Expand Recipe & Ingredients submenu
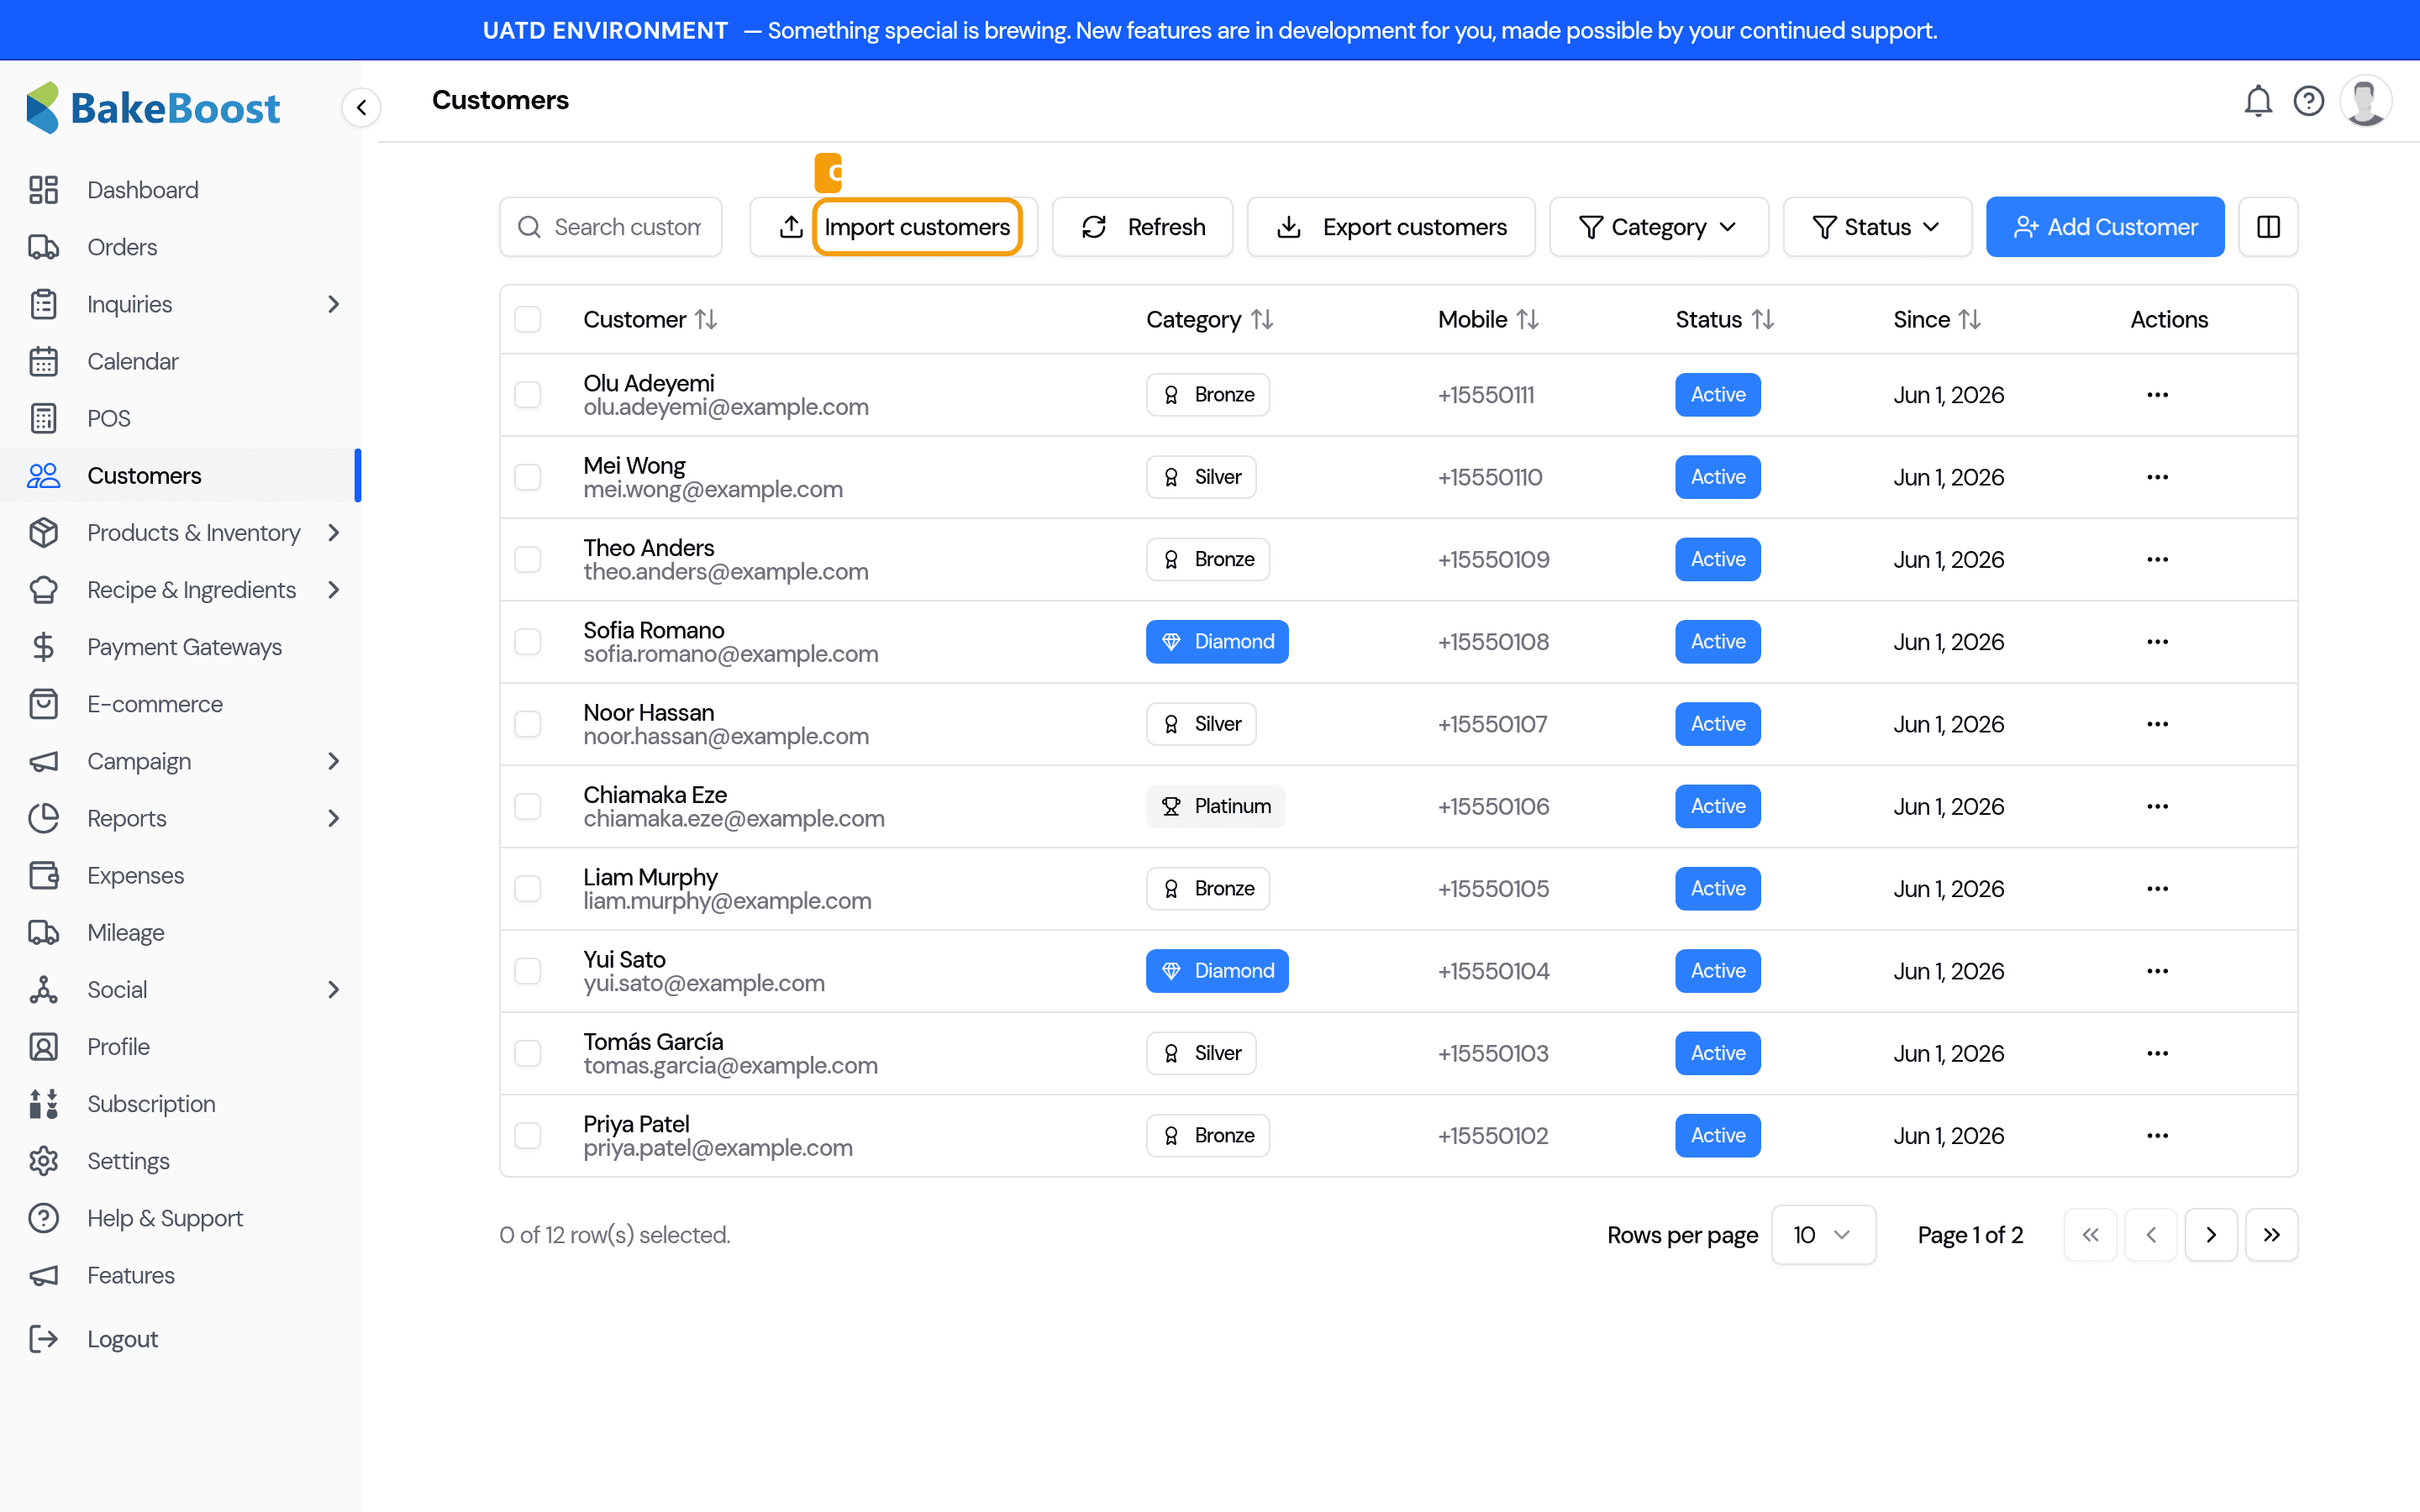The height and width of the screenshot is (1512, 2420). coord(334,590)
